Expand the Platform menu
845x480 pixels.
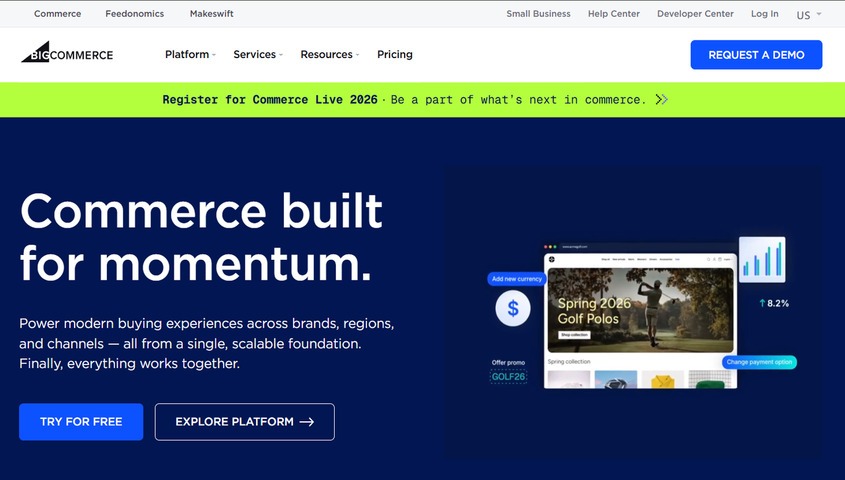pos(190,54)
